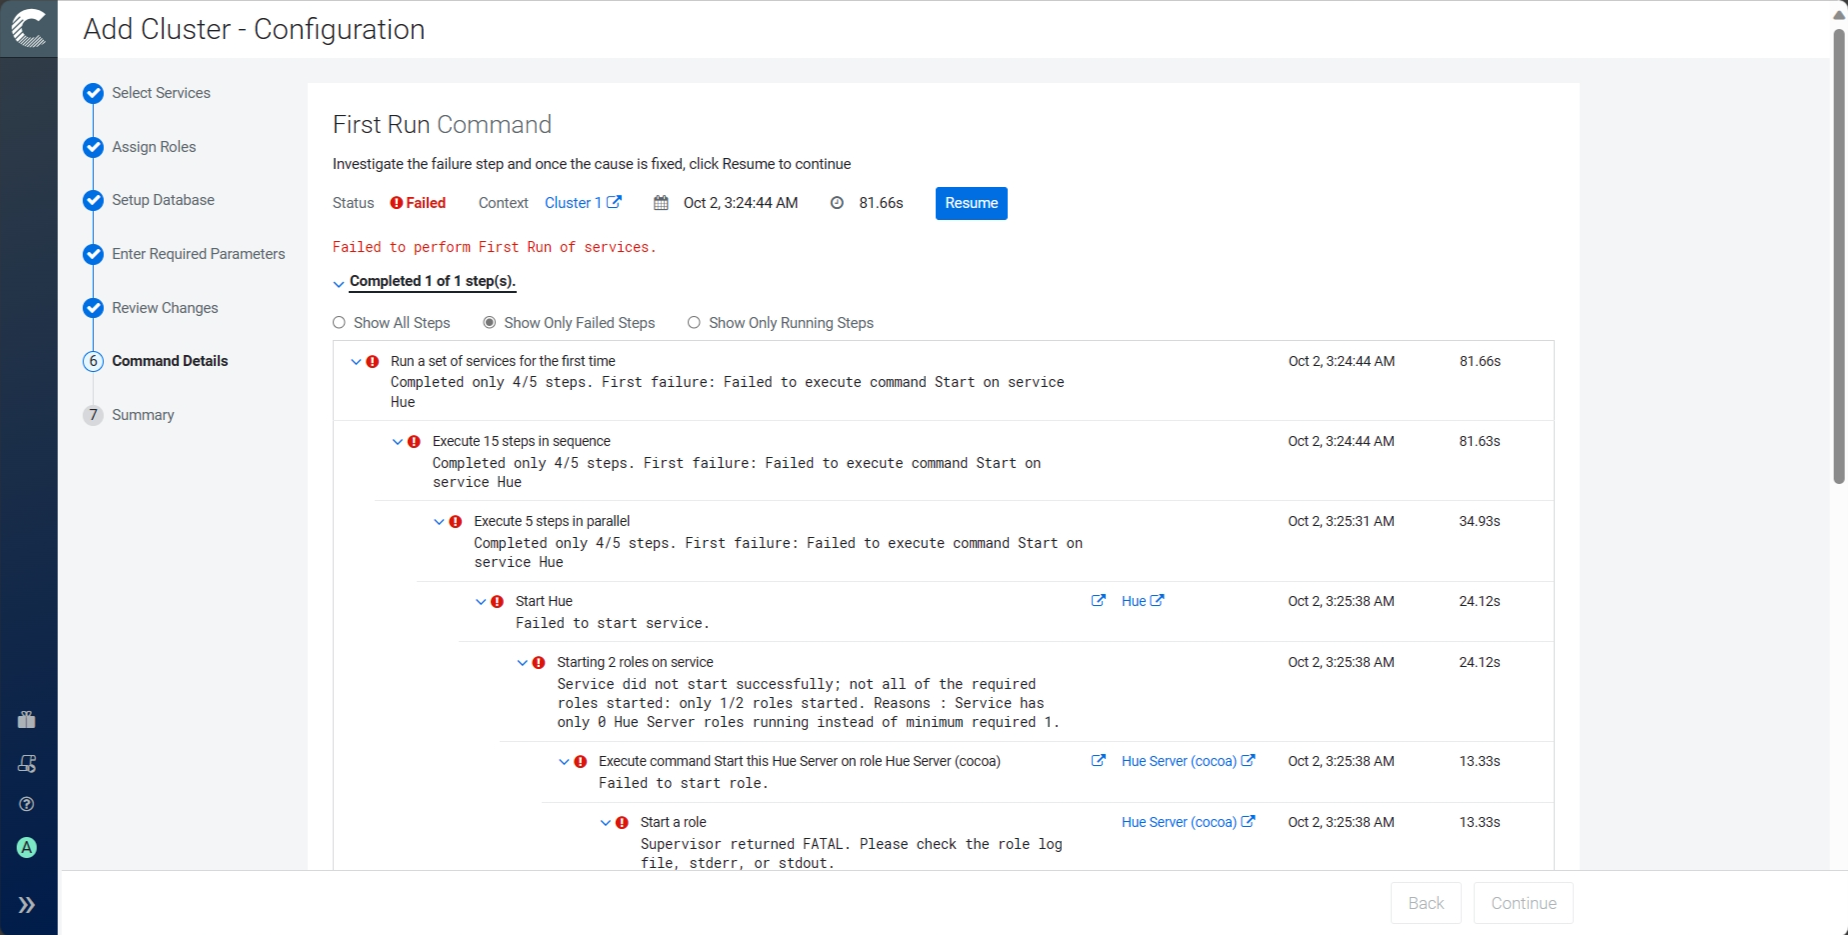Click external link icon left of first Hue Server (cocoa)

pos(1098,761)
